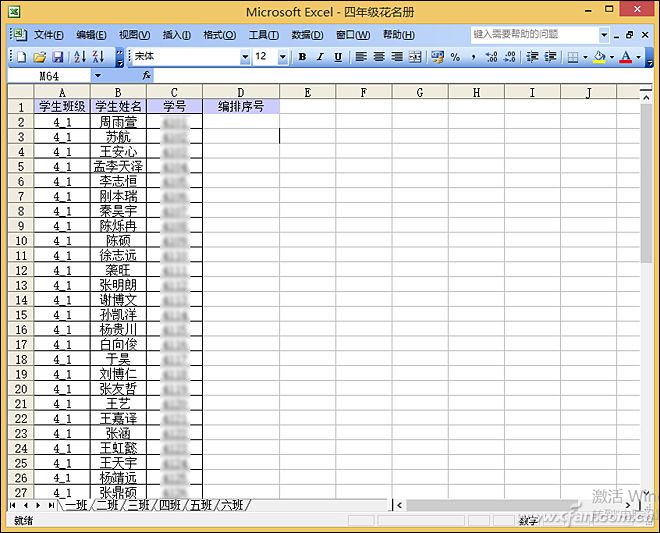Click in the help question box

coord(535,35)
